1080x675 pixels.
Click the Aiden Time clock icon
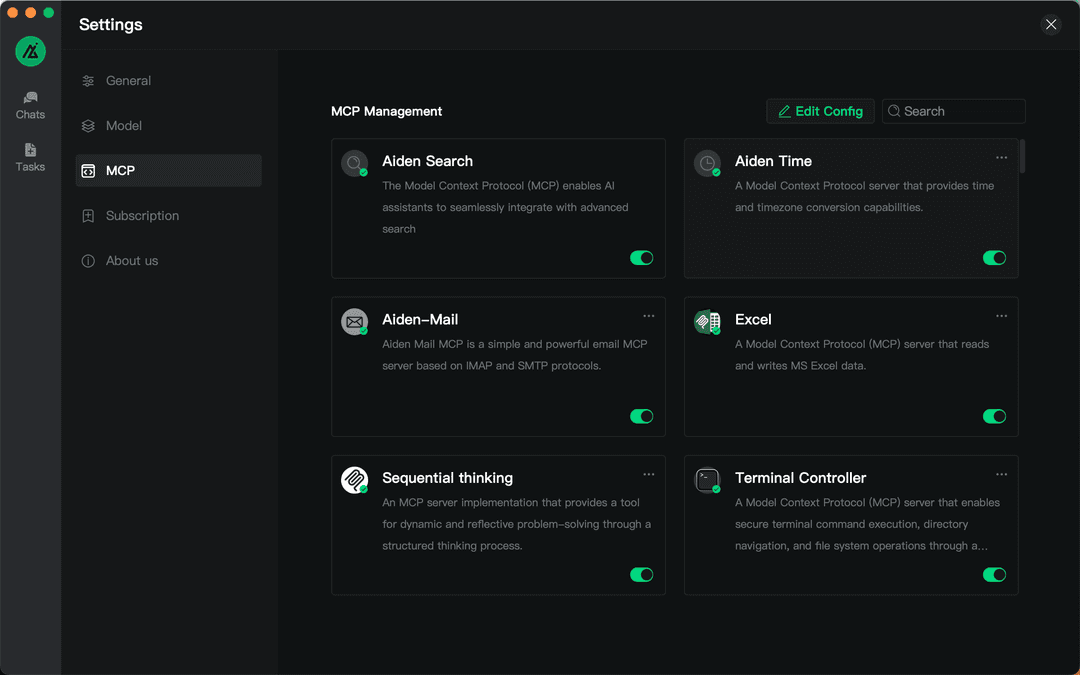point(707,163)
